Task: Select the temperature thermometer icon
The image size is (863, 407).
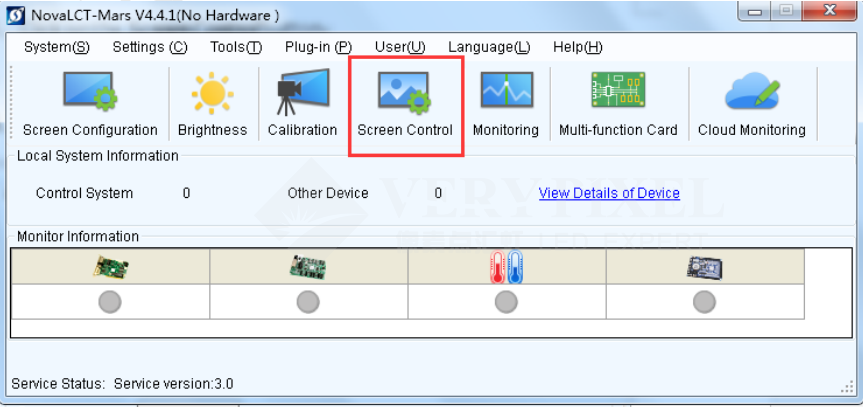Action: (x=506, y=267)
